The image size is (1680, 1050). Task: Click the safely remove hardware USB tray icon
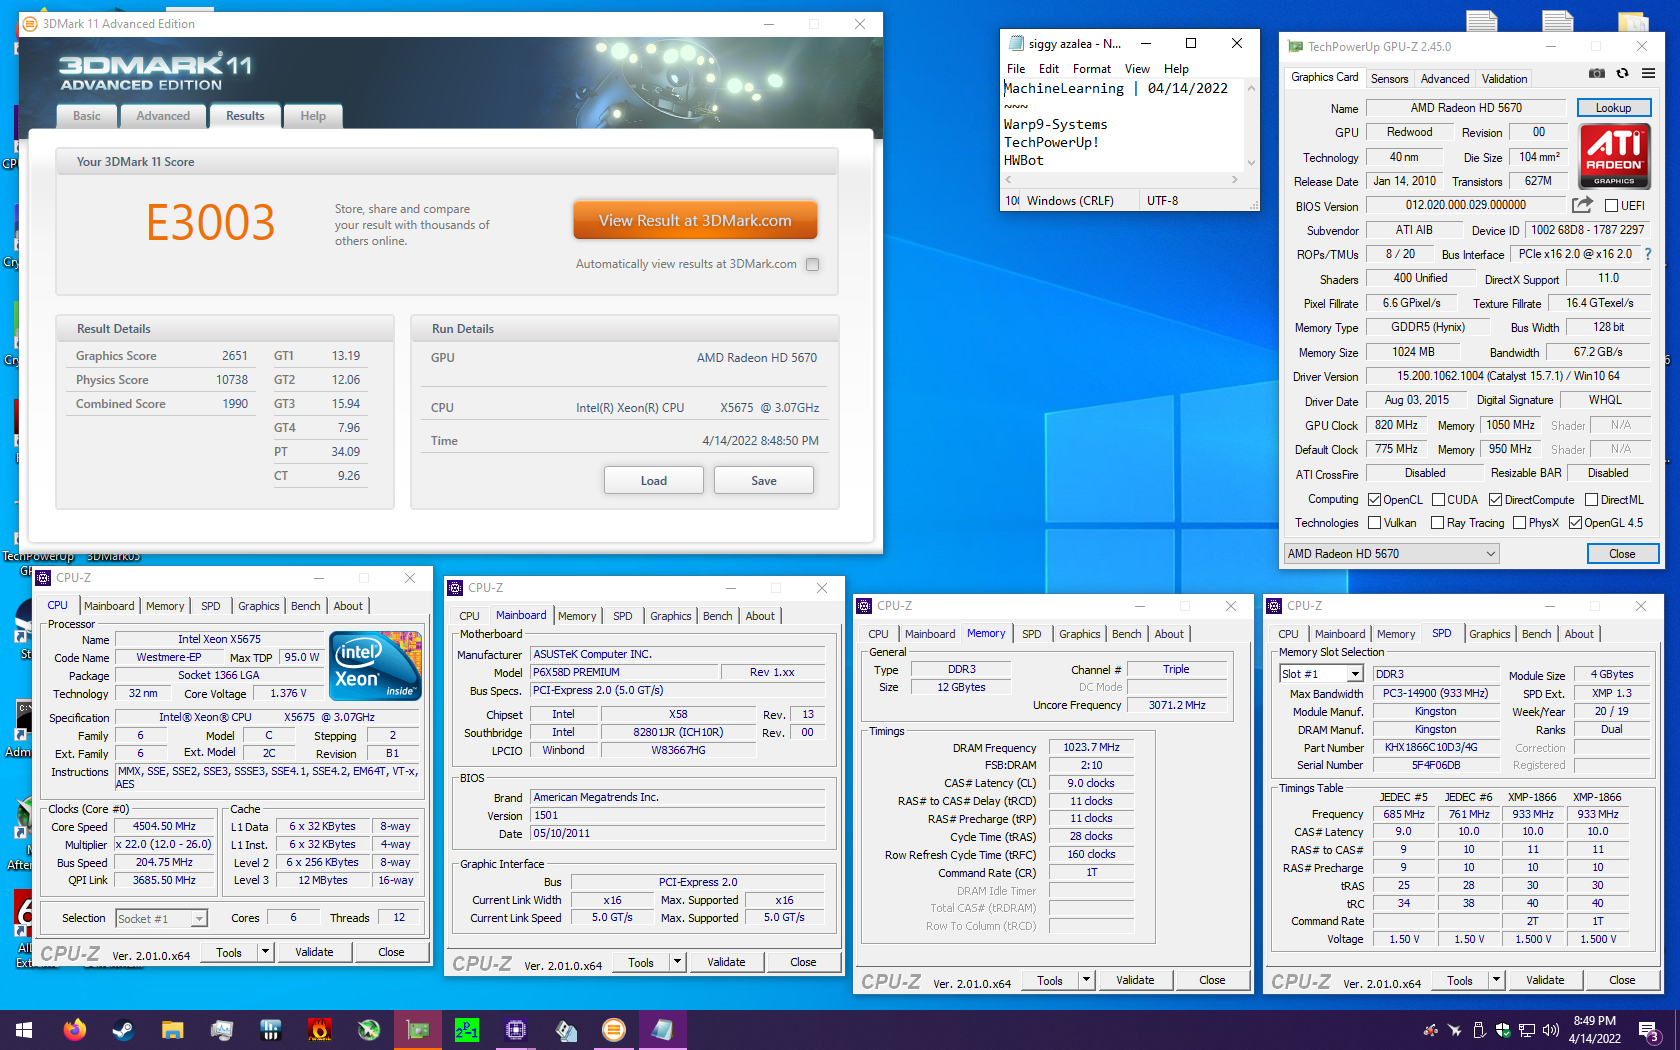point(1478,1030)
